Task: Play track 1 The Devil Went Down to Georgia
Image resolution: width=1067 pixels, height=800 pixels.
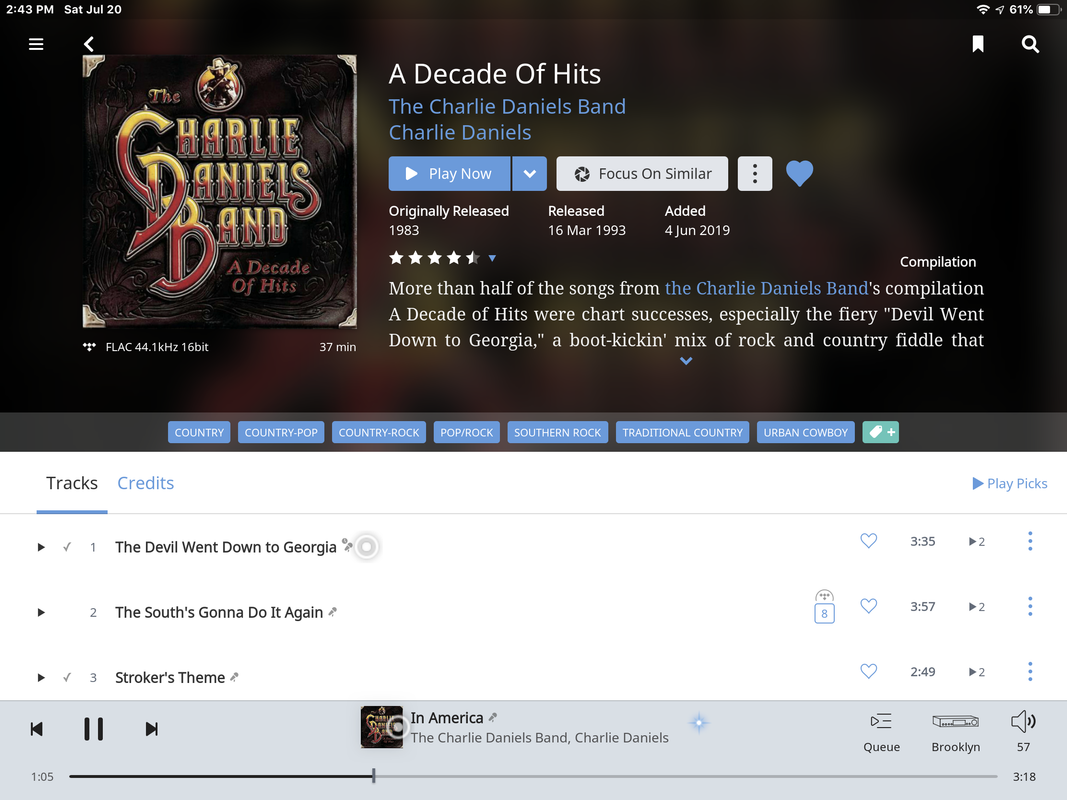Action: pyautogui.click(x=41, y=547)
